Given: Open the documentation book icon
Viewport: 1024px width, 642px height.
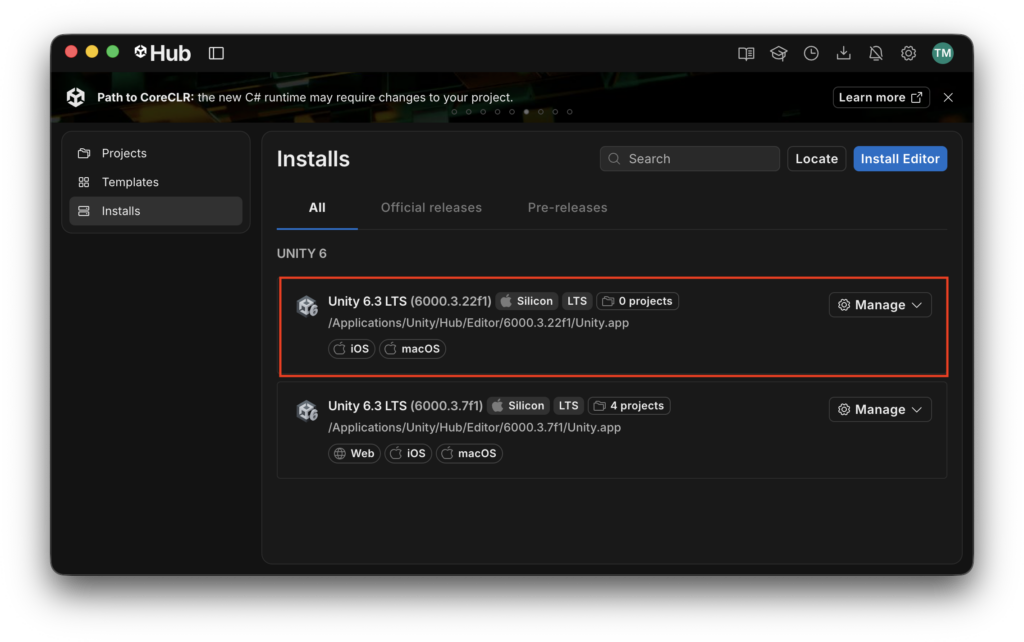Looking at the screenshot, I should (x=746, y=53).
